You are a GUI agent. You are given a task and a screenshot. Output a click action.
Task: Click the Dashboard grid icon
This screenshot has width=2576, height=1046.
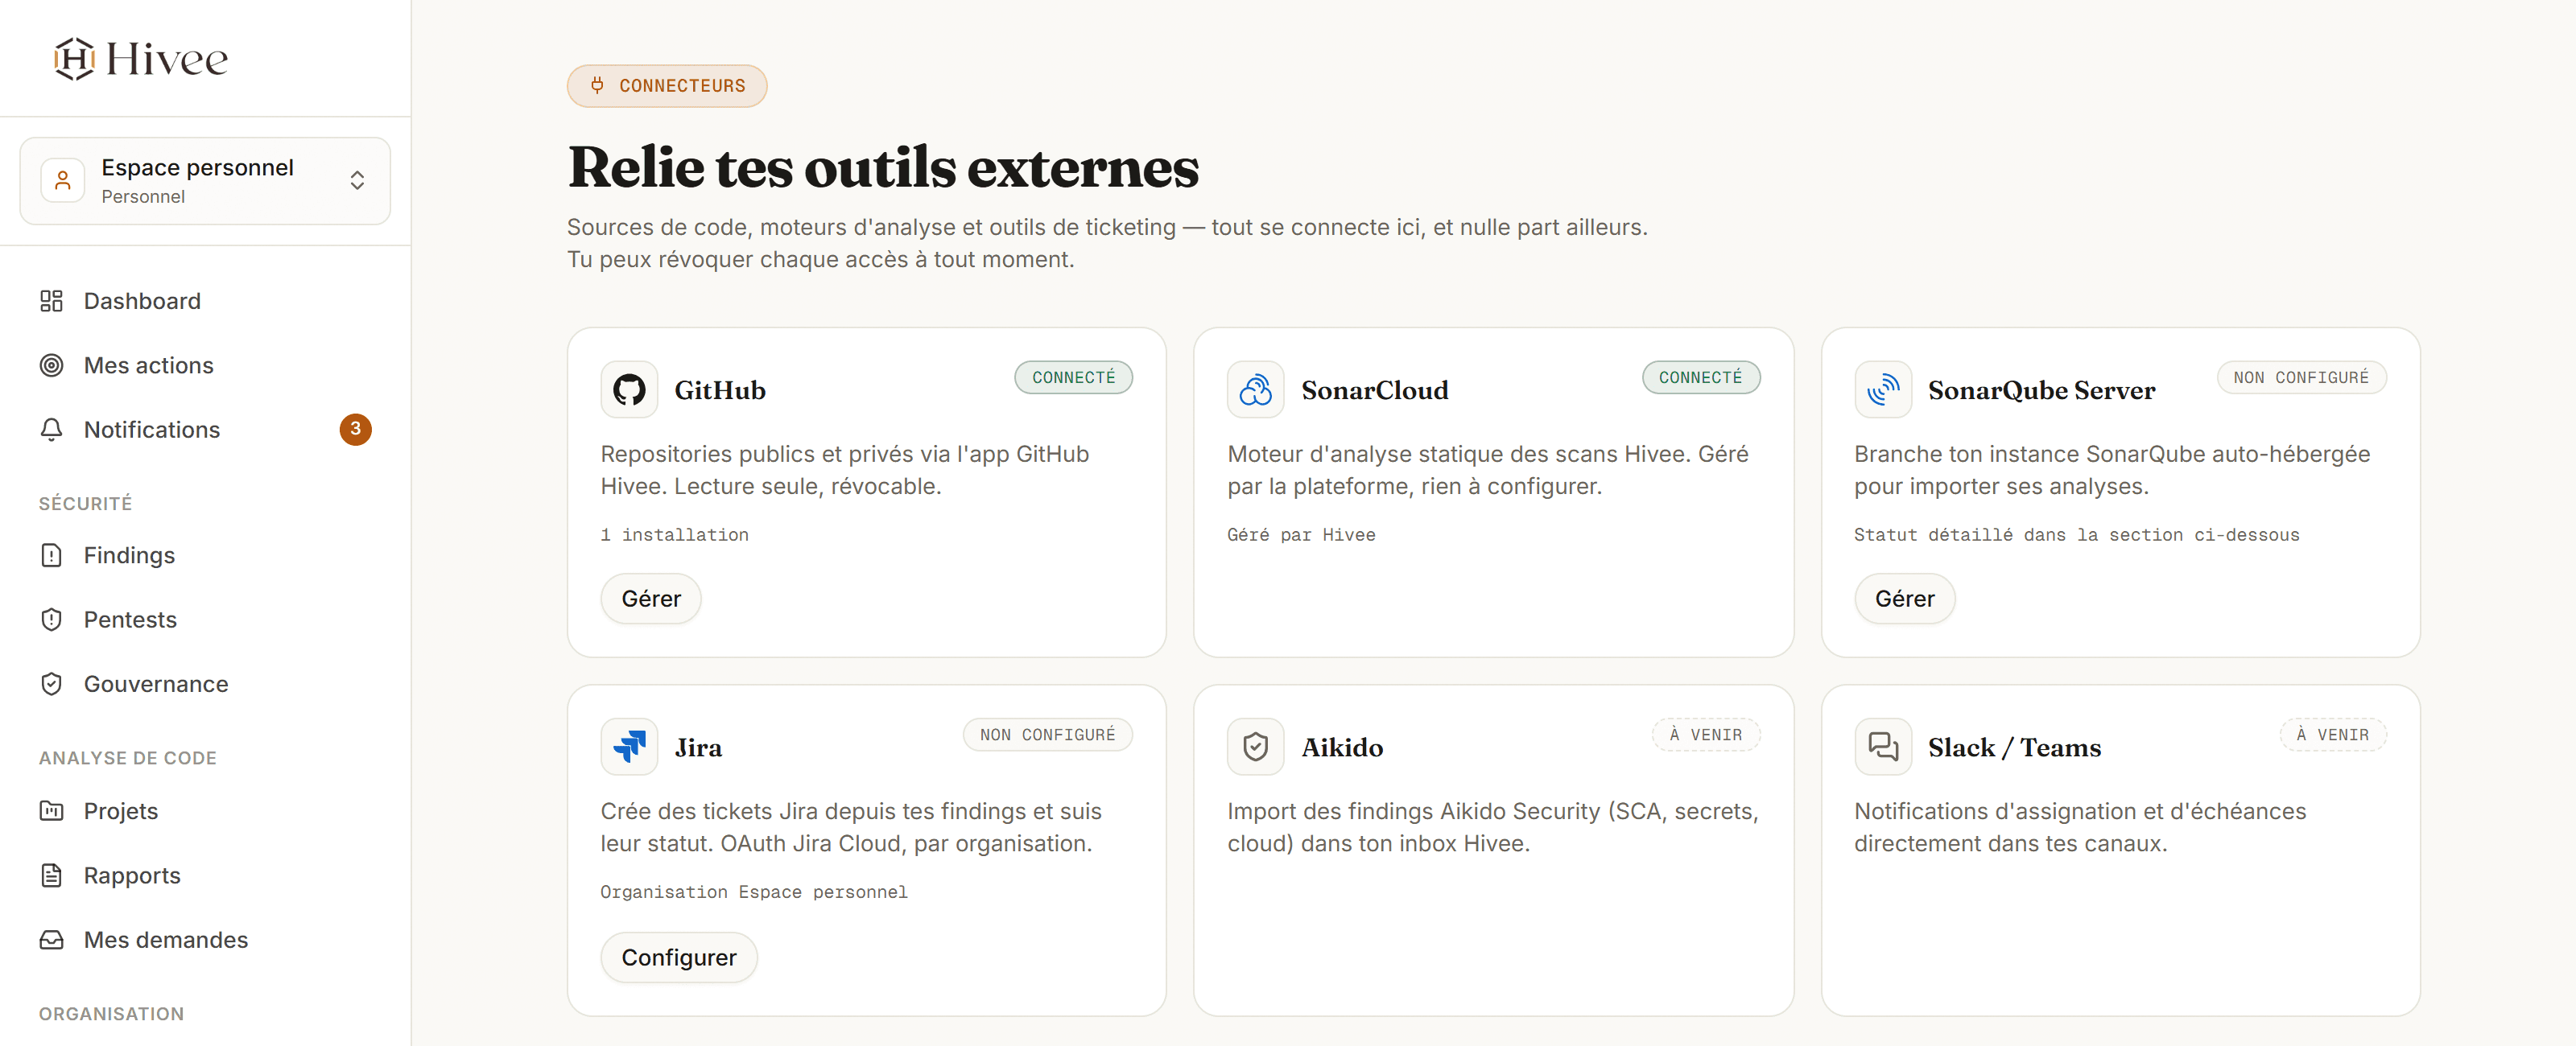point(51,301)
